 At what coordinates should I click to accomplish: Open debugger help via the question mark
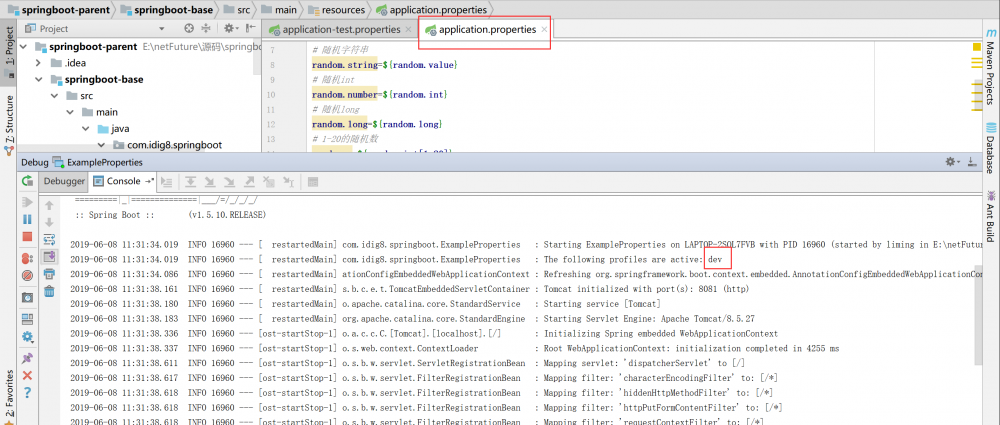click(x=27, y=392)
